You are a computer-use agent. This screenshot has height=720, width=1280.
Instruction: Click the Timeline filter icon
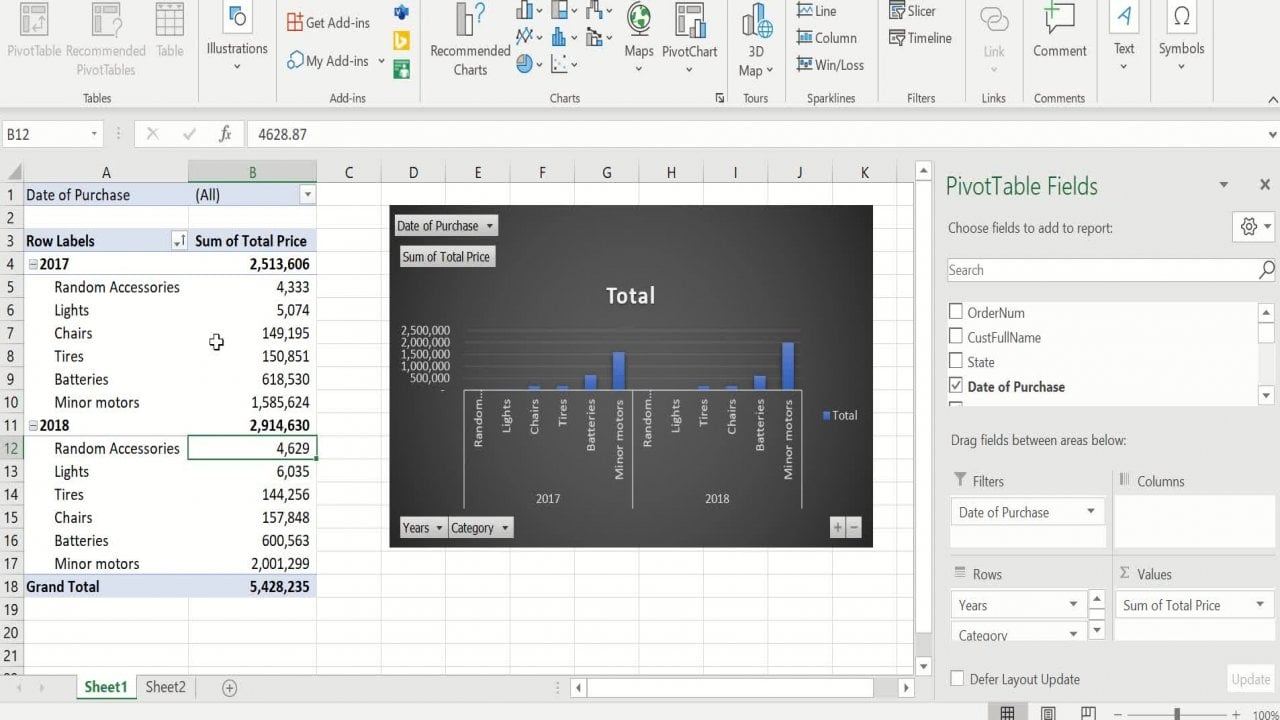pos(920,38)
